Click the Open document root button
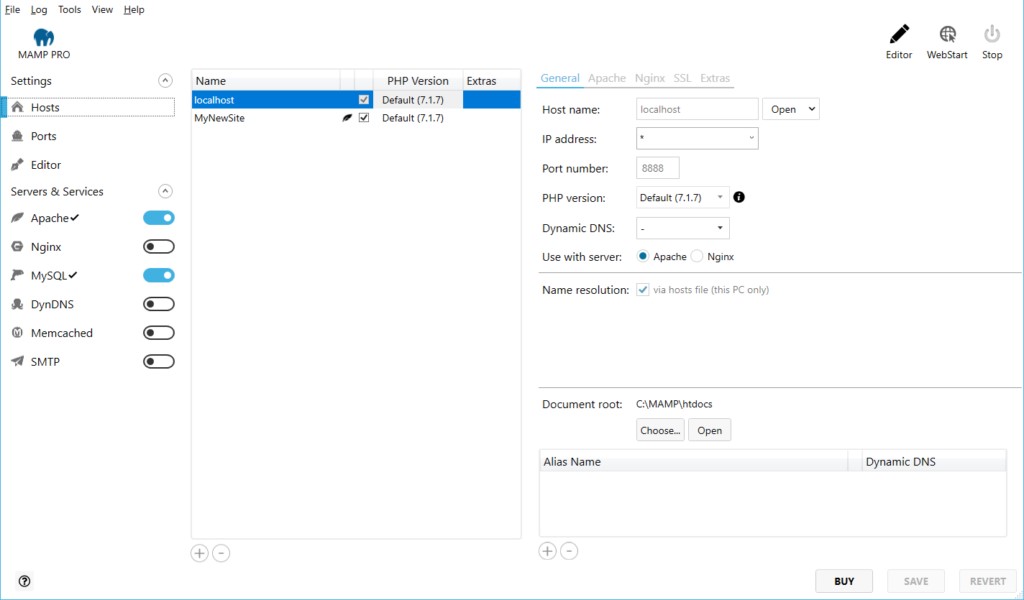 pos(709,430)
